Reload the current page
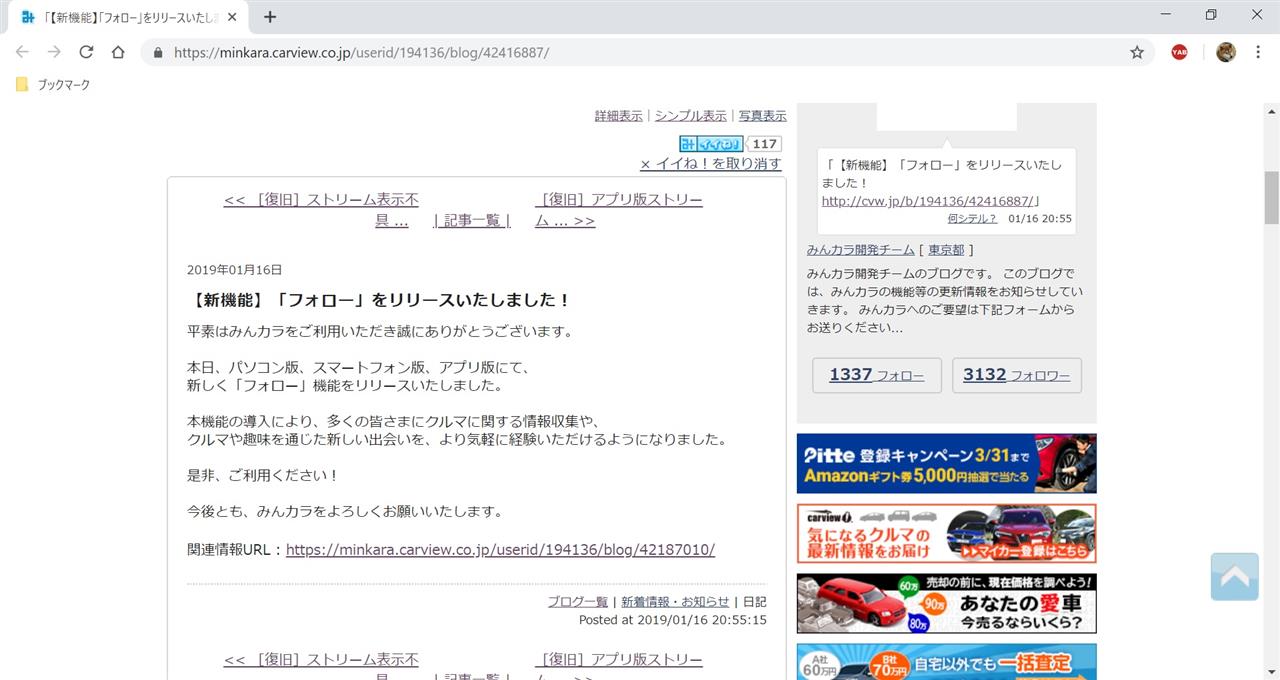Image resolution: width=1280 pixels, height=680 pixels. click(x=86, y=52)
